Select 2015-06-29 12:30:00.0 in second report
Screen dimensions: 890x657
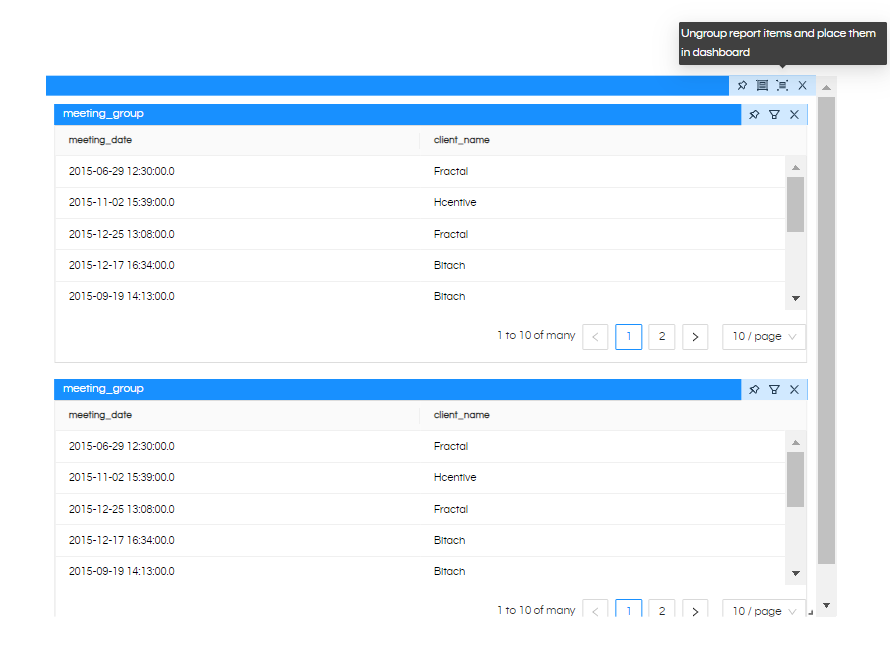click(x=121, y=447)
